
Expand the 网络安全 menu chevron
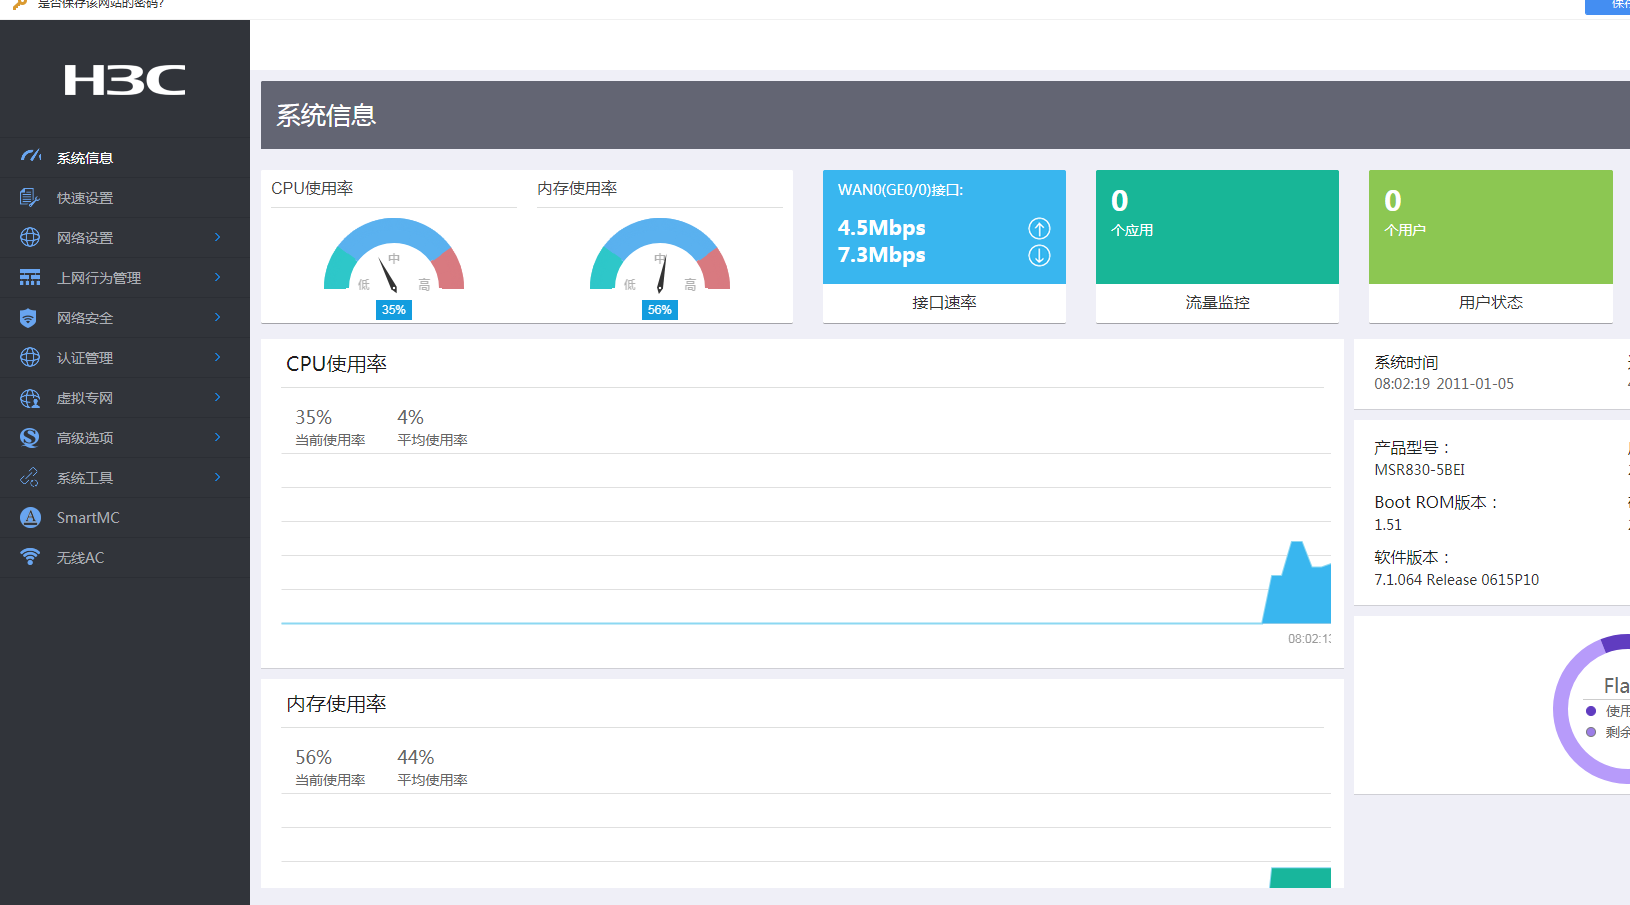click(217, 317)
